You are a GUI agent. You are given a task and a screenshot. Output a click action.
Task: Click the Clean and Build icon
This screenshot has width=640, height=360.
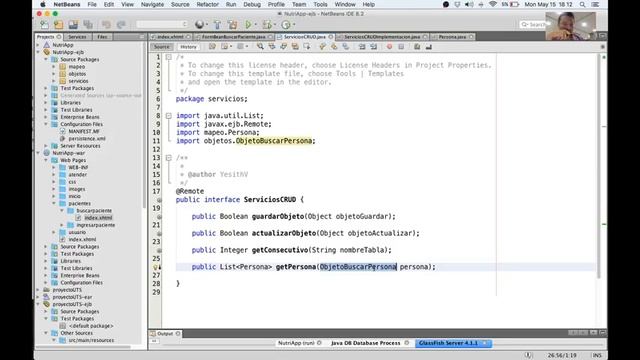pos(233,25)
